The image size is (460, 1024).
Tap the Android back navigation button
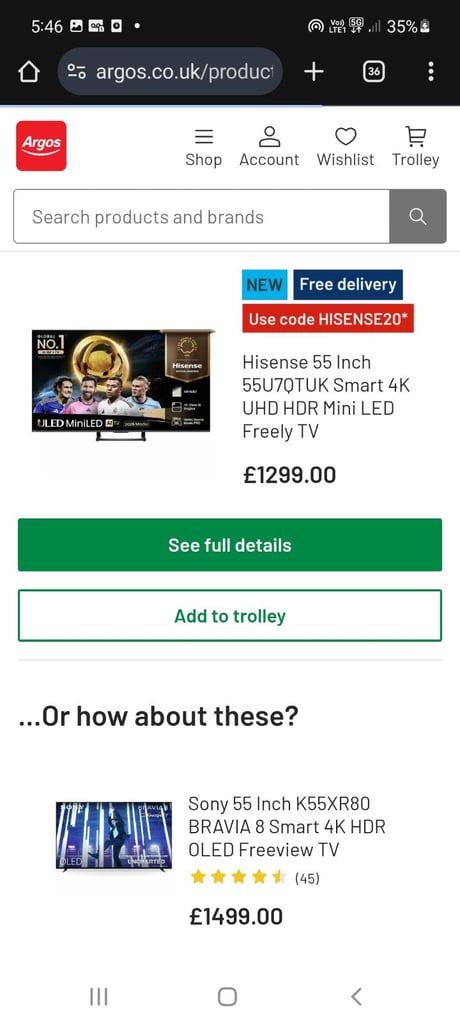pyautogui.click(x=356, y=996)
